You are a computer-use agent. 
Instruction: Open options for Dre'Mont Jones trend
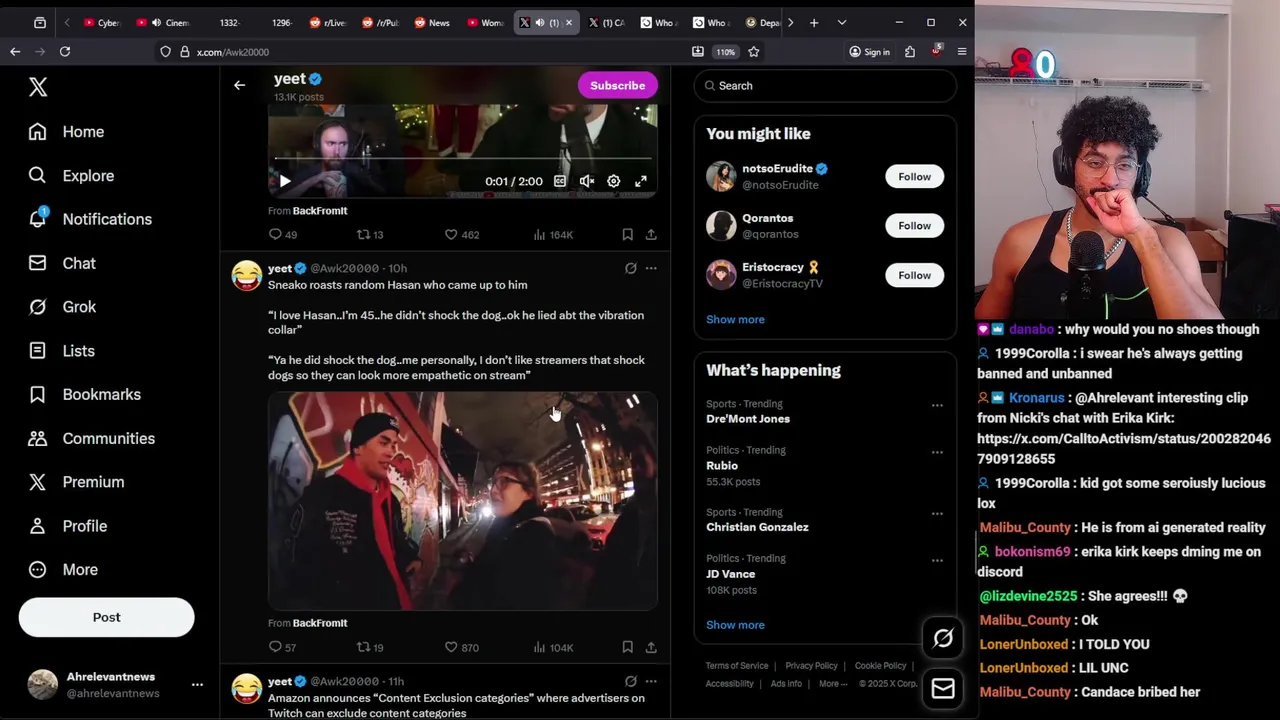[937, 405]
